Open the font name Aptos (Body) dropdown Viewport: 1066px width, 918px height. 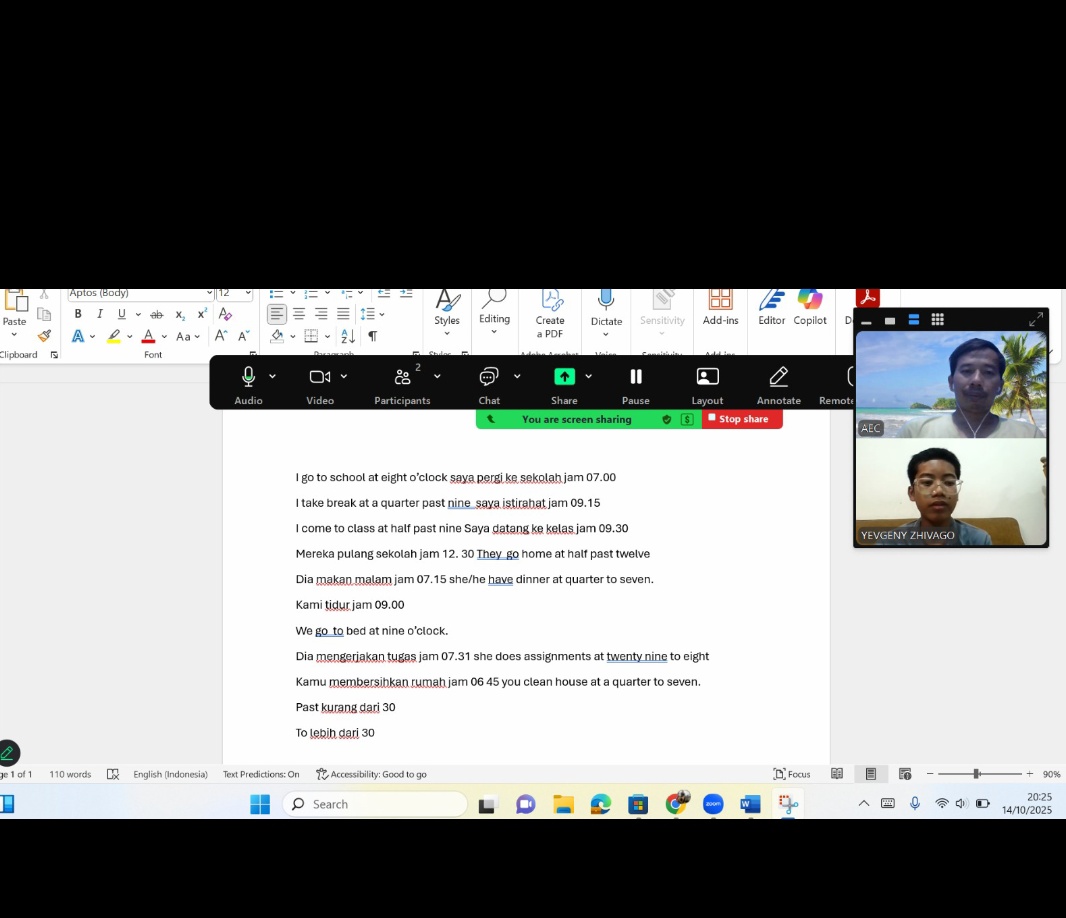(x=209, y=293)
